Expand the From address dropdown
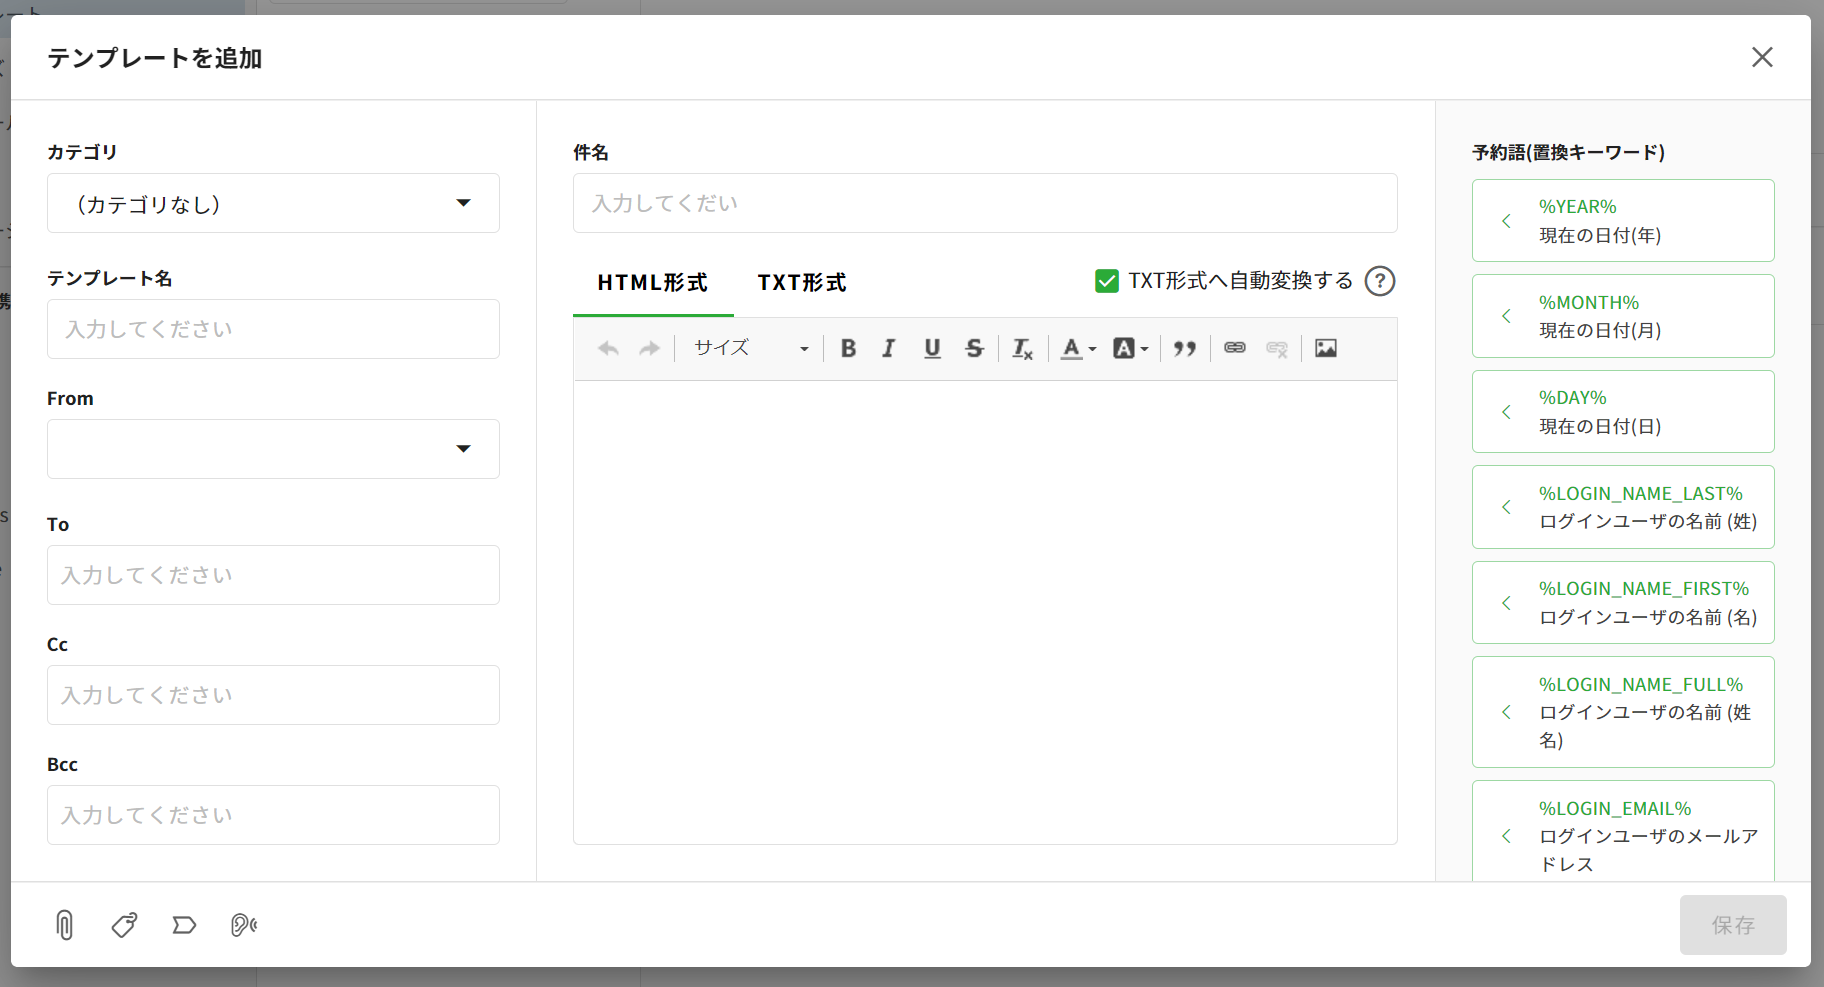Image resolution: width=1824 pixels, height=987 pixels. click(x=273, y=449)
